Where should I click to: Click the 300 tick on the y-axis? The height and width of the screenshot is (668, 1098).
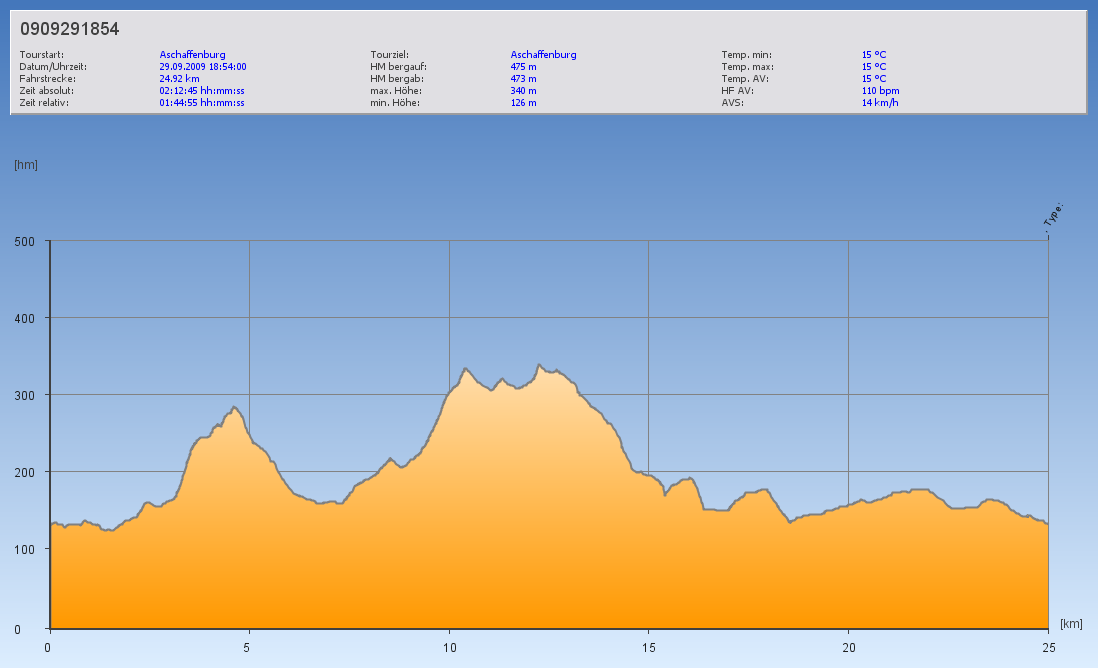tap(23, 395)
